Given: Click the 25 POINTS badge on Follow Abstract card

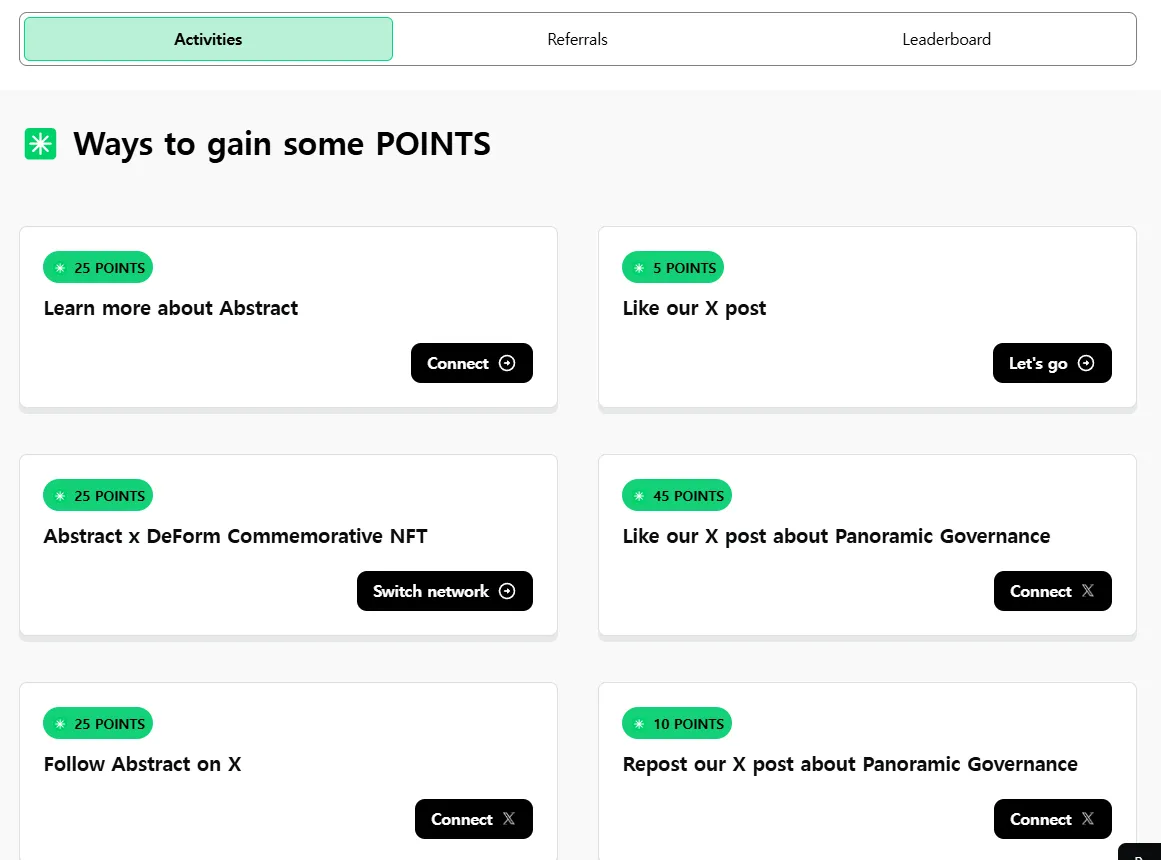Looking at the screenshot, I should (x=98, y=724).
